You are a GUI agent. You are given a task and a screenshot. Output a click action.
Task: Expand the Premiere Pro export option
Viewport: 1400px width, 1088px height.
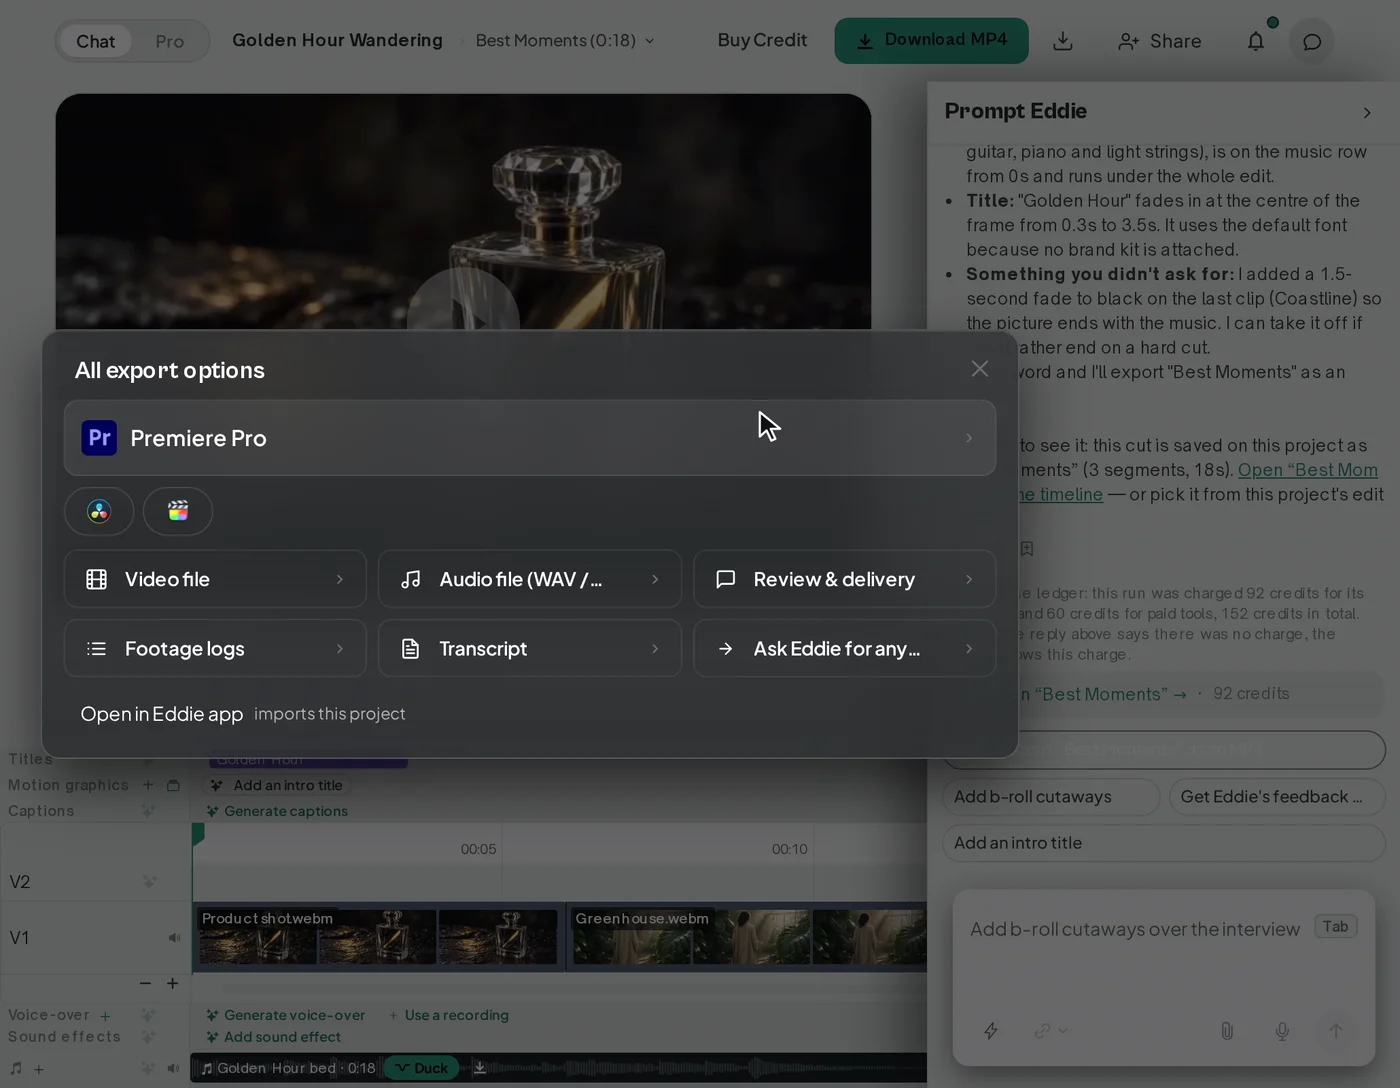pos(530,438)
